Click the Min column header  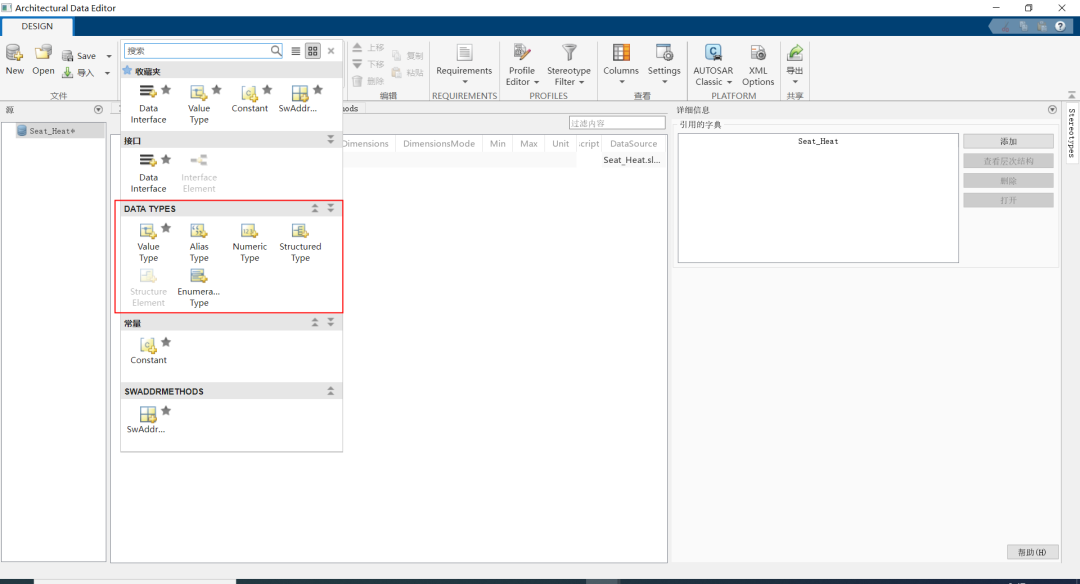(498, 143)
